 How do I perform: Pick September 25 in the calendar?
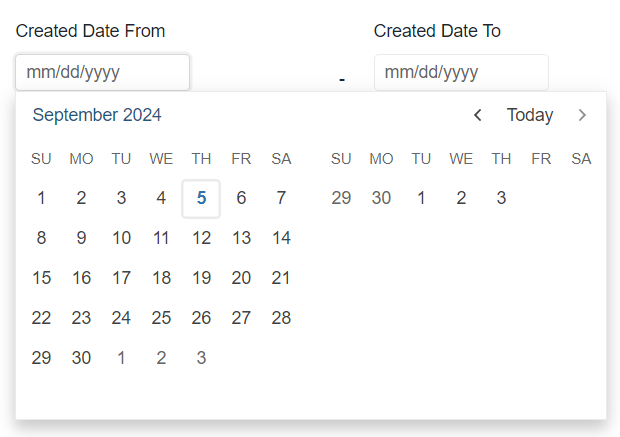point(161,318)
